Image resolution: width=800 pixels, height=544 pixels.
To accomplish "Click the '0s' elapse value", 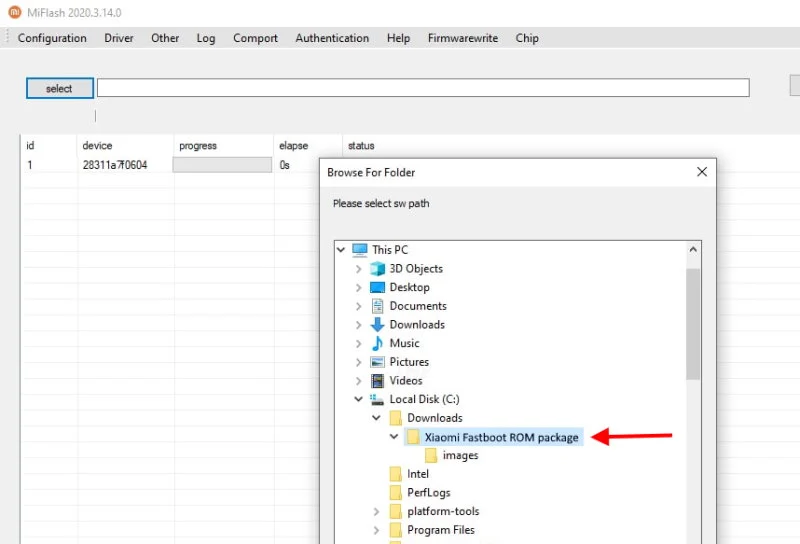I will coord(284,165).
